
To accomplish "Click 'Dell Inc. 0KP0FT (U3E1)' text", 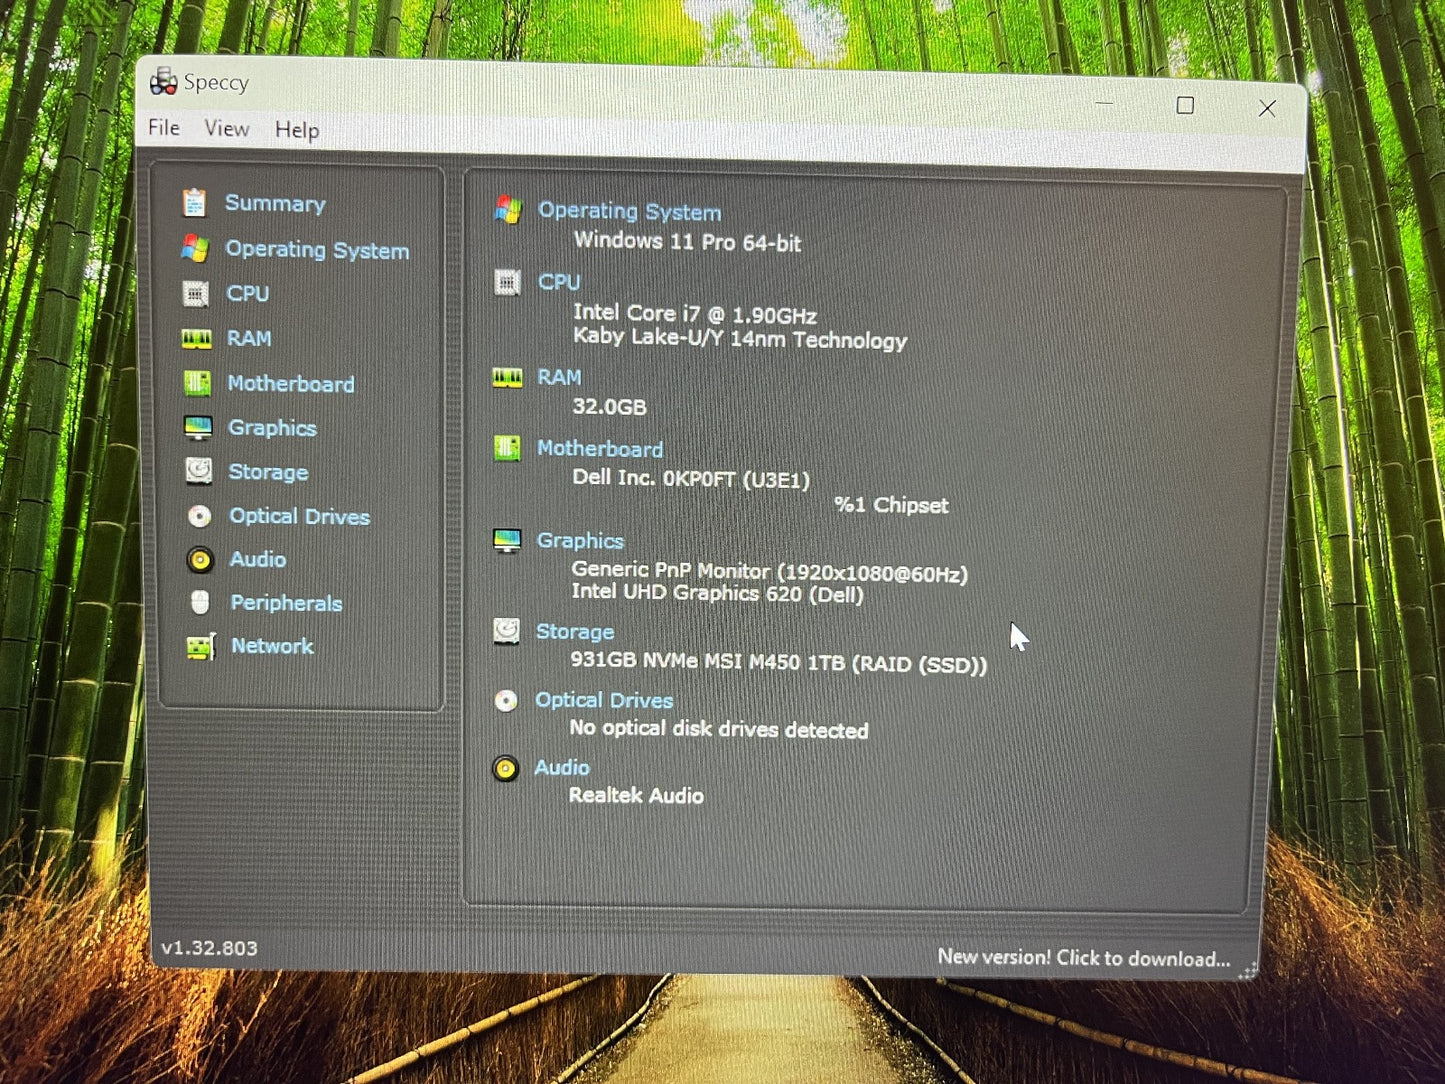I will coord(691,479).
